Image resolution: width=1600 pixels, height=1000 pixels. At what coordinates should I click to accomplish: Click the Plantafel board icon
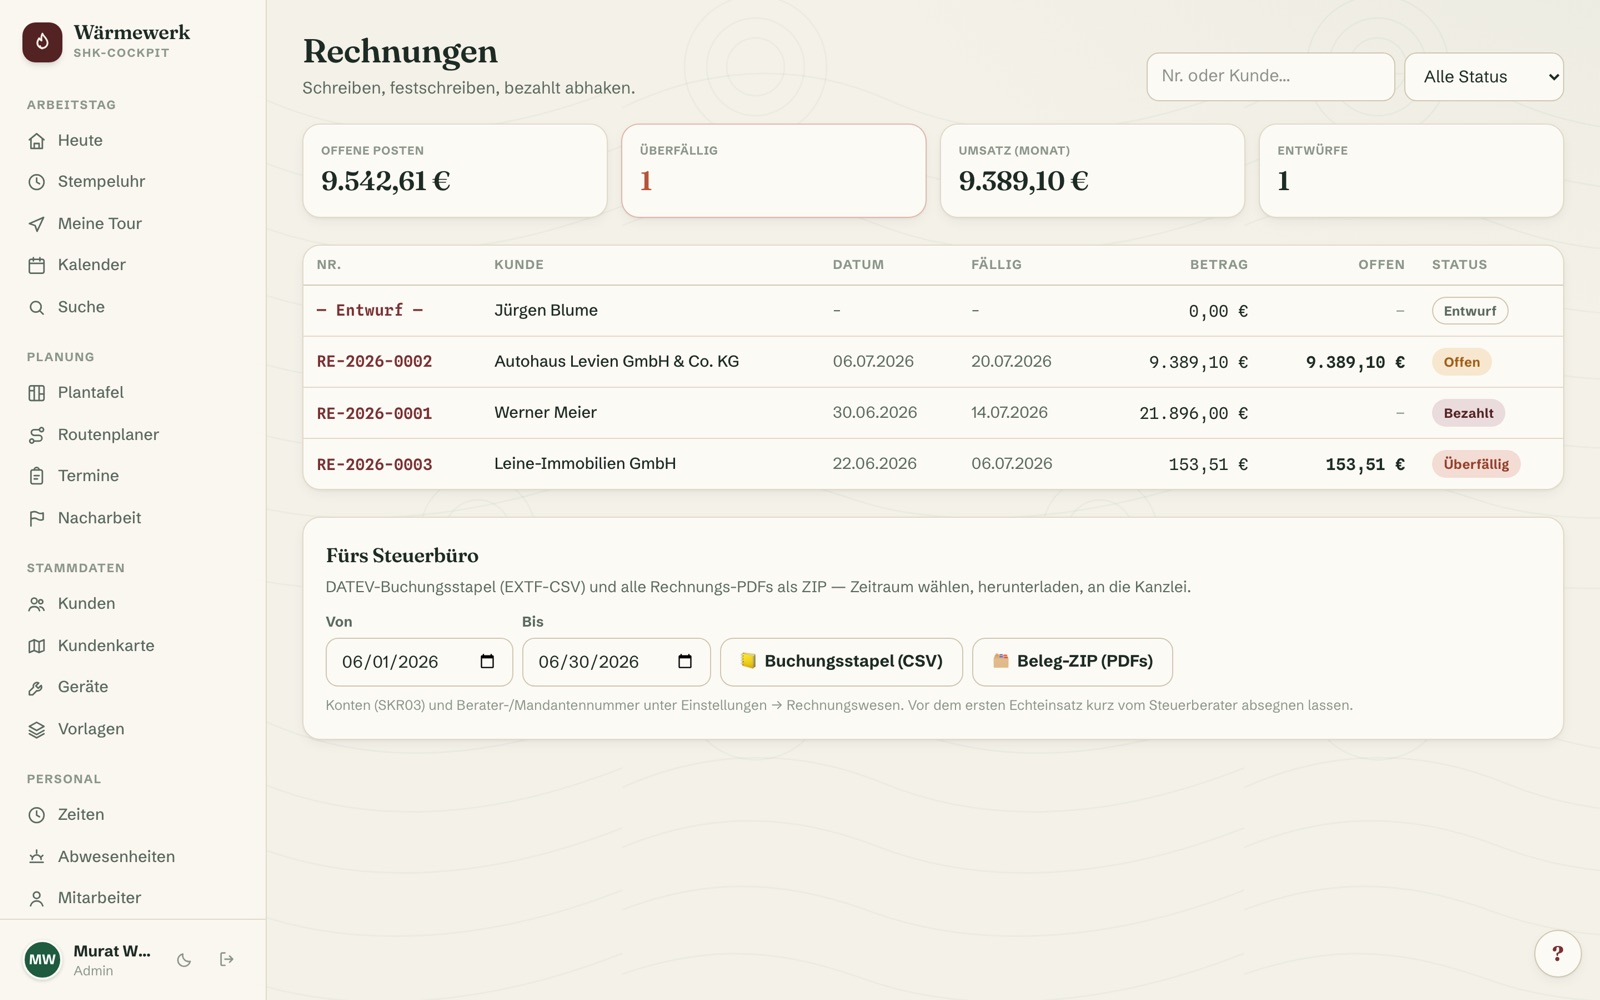[x=37, y=393]
